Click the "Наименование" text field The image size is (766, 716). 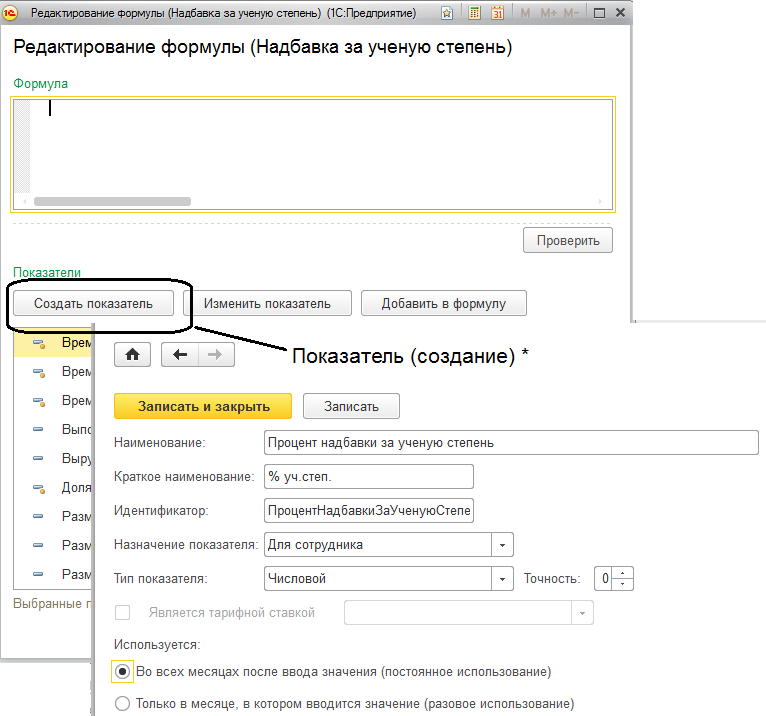[x=510, y=442]
